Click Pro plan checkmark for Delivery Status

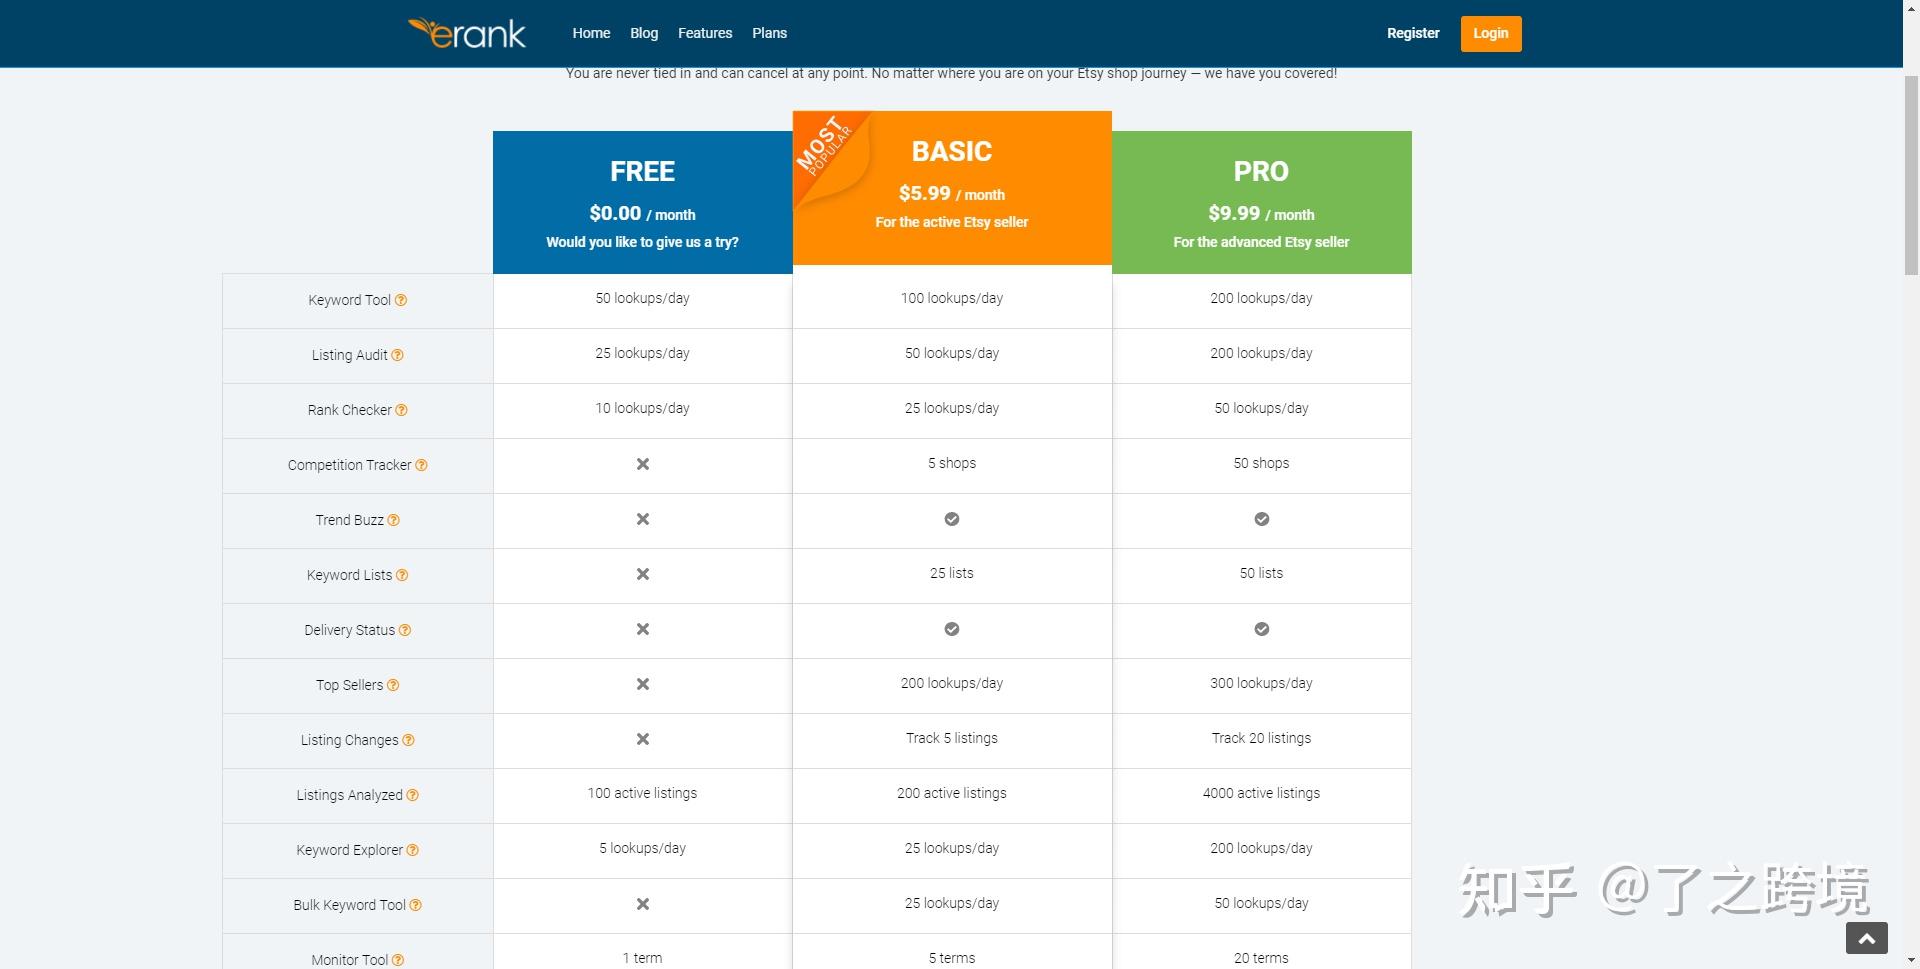click(x=1262, y=629)
